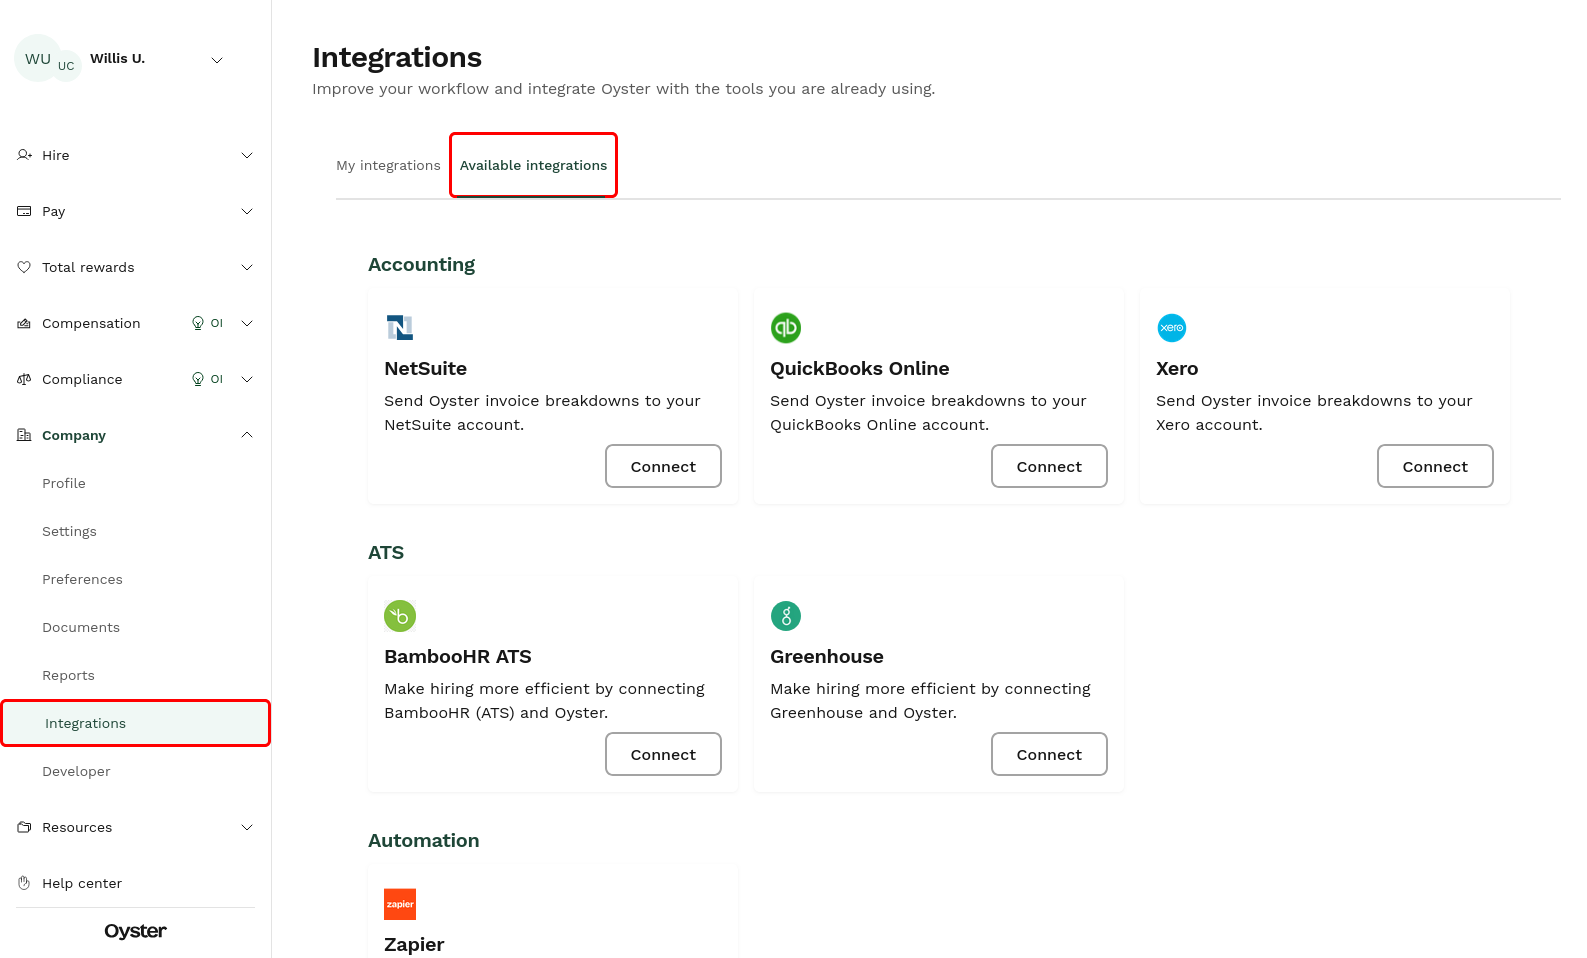Click the BambooHR ATS logo icon

tap(400, 616)
